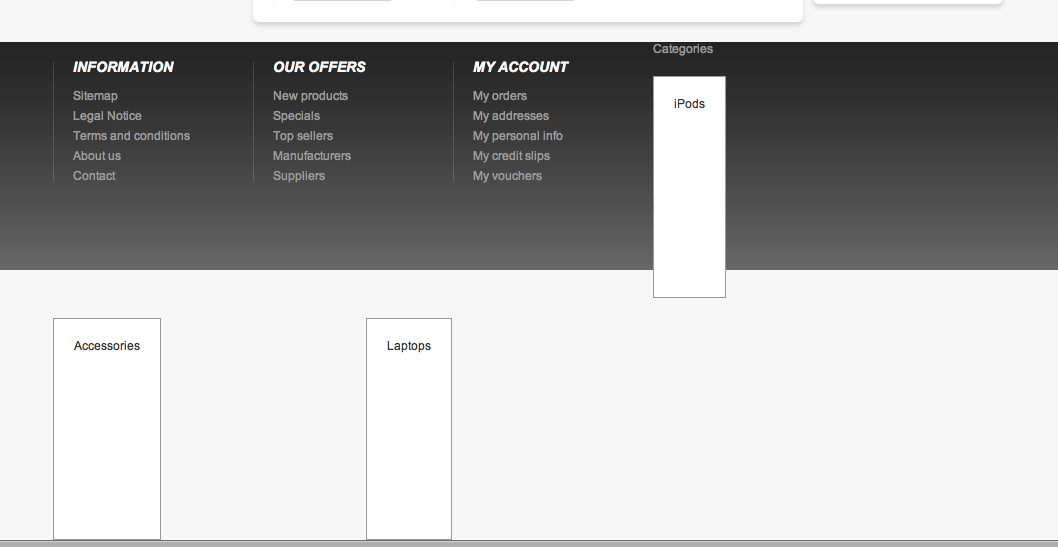This screenshot has height=547, width=1058.
Task: Go to Terms and conditions
Action: pyautogui.click(x=132, y=136)
